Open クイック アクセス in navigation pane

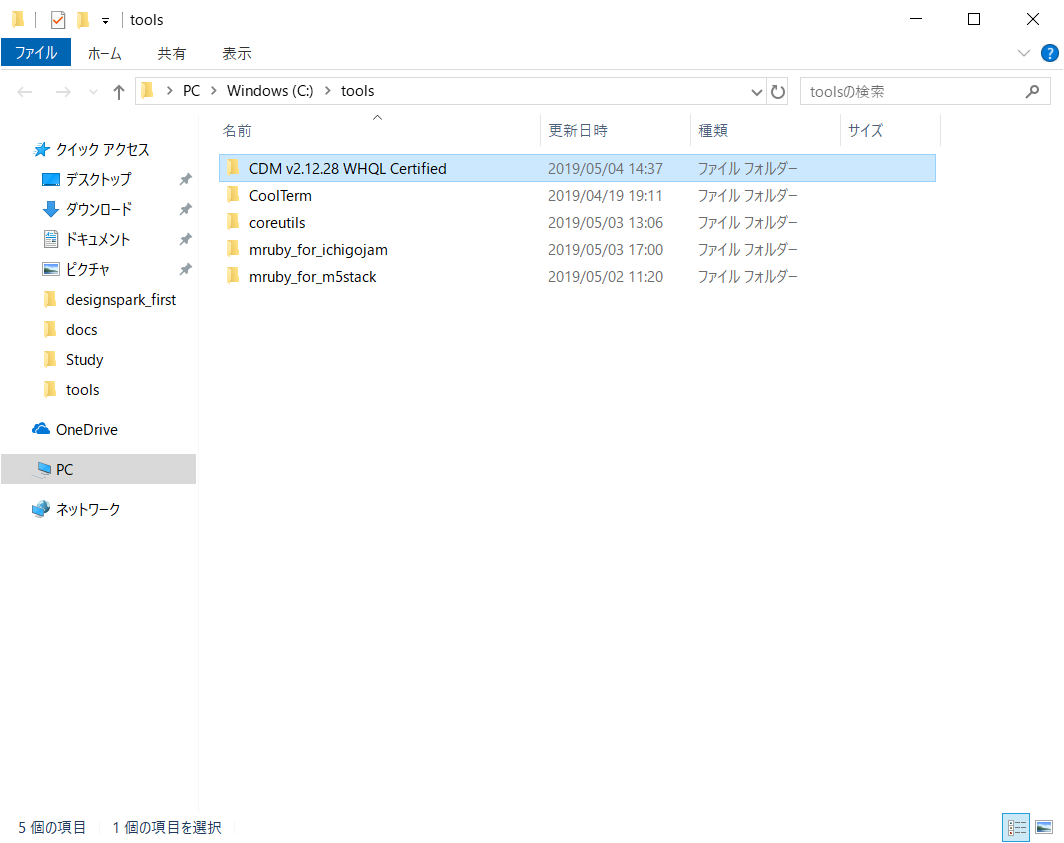click(102, 149)
